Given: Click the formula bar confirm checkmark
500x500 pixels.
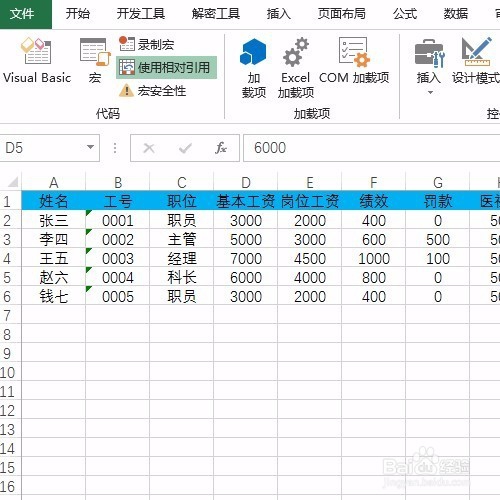Looking at the screenshot, I should [x=185, y=148].
